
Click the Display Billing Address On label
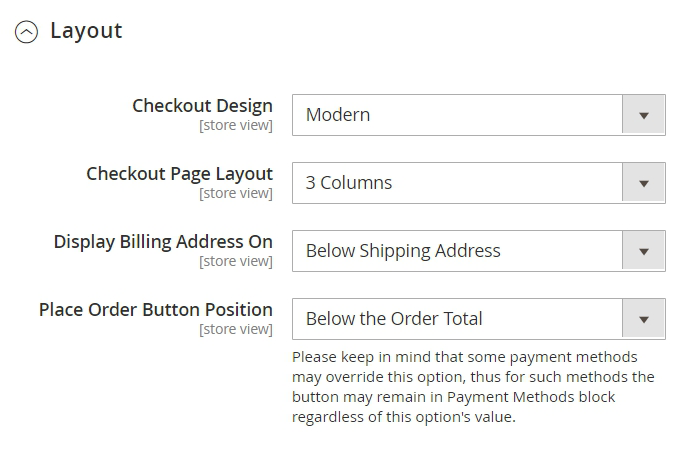(x=163, y=241)
